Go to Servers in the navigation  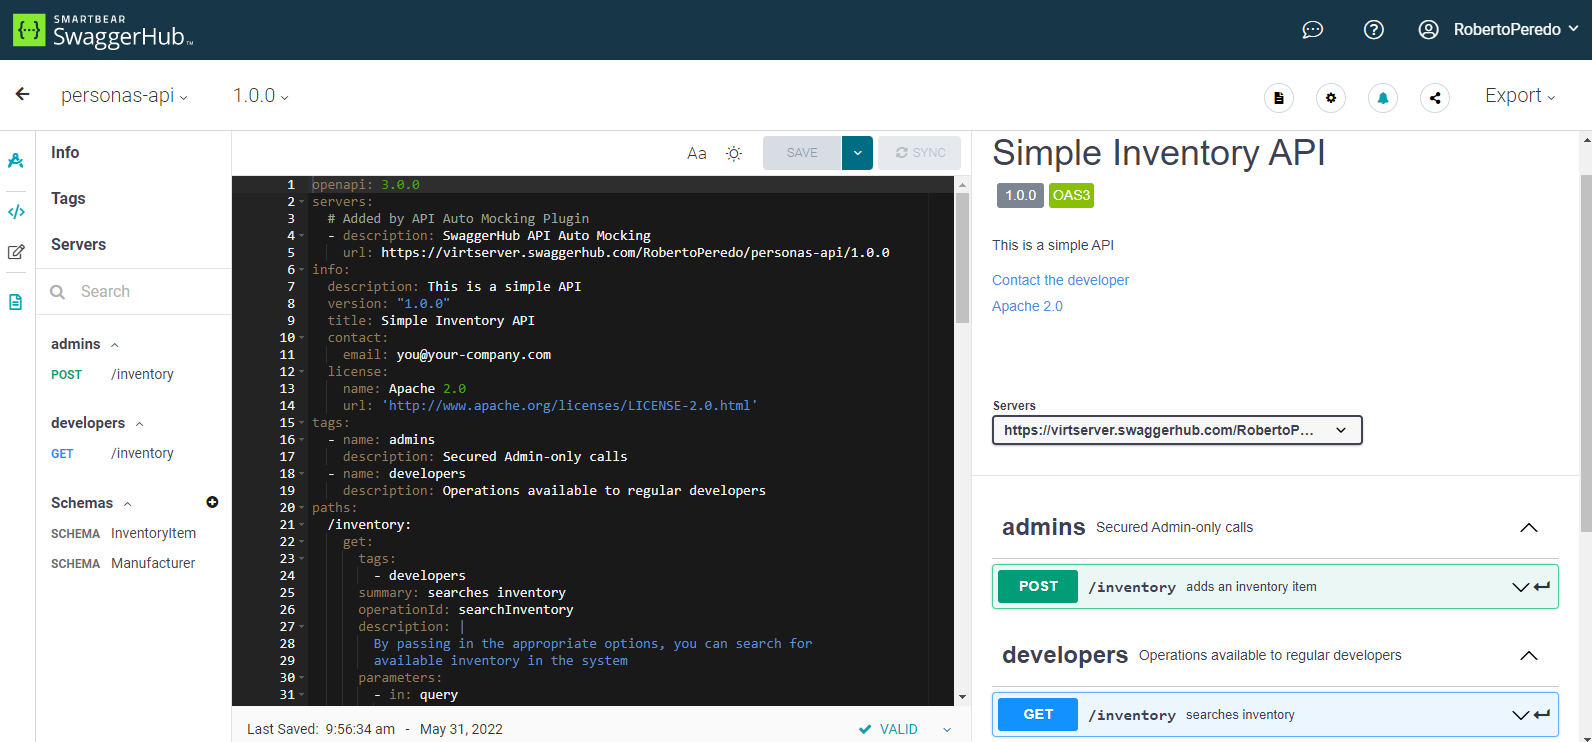[78, 244]
